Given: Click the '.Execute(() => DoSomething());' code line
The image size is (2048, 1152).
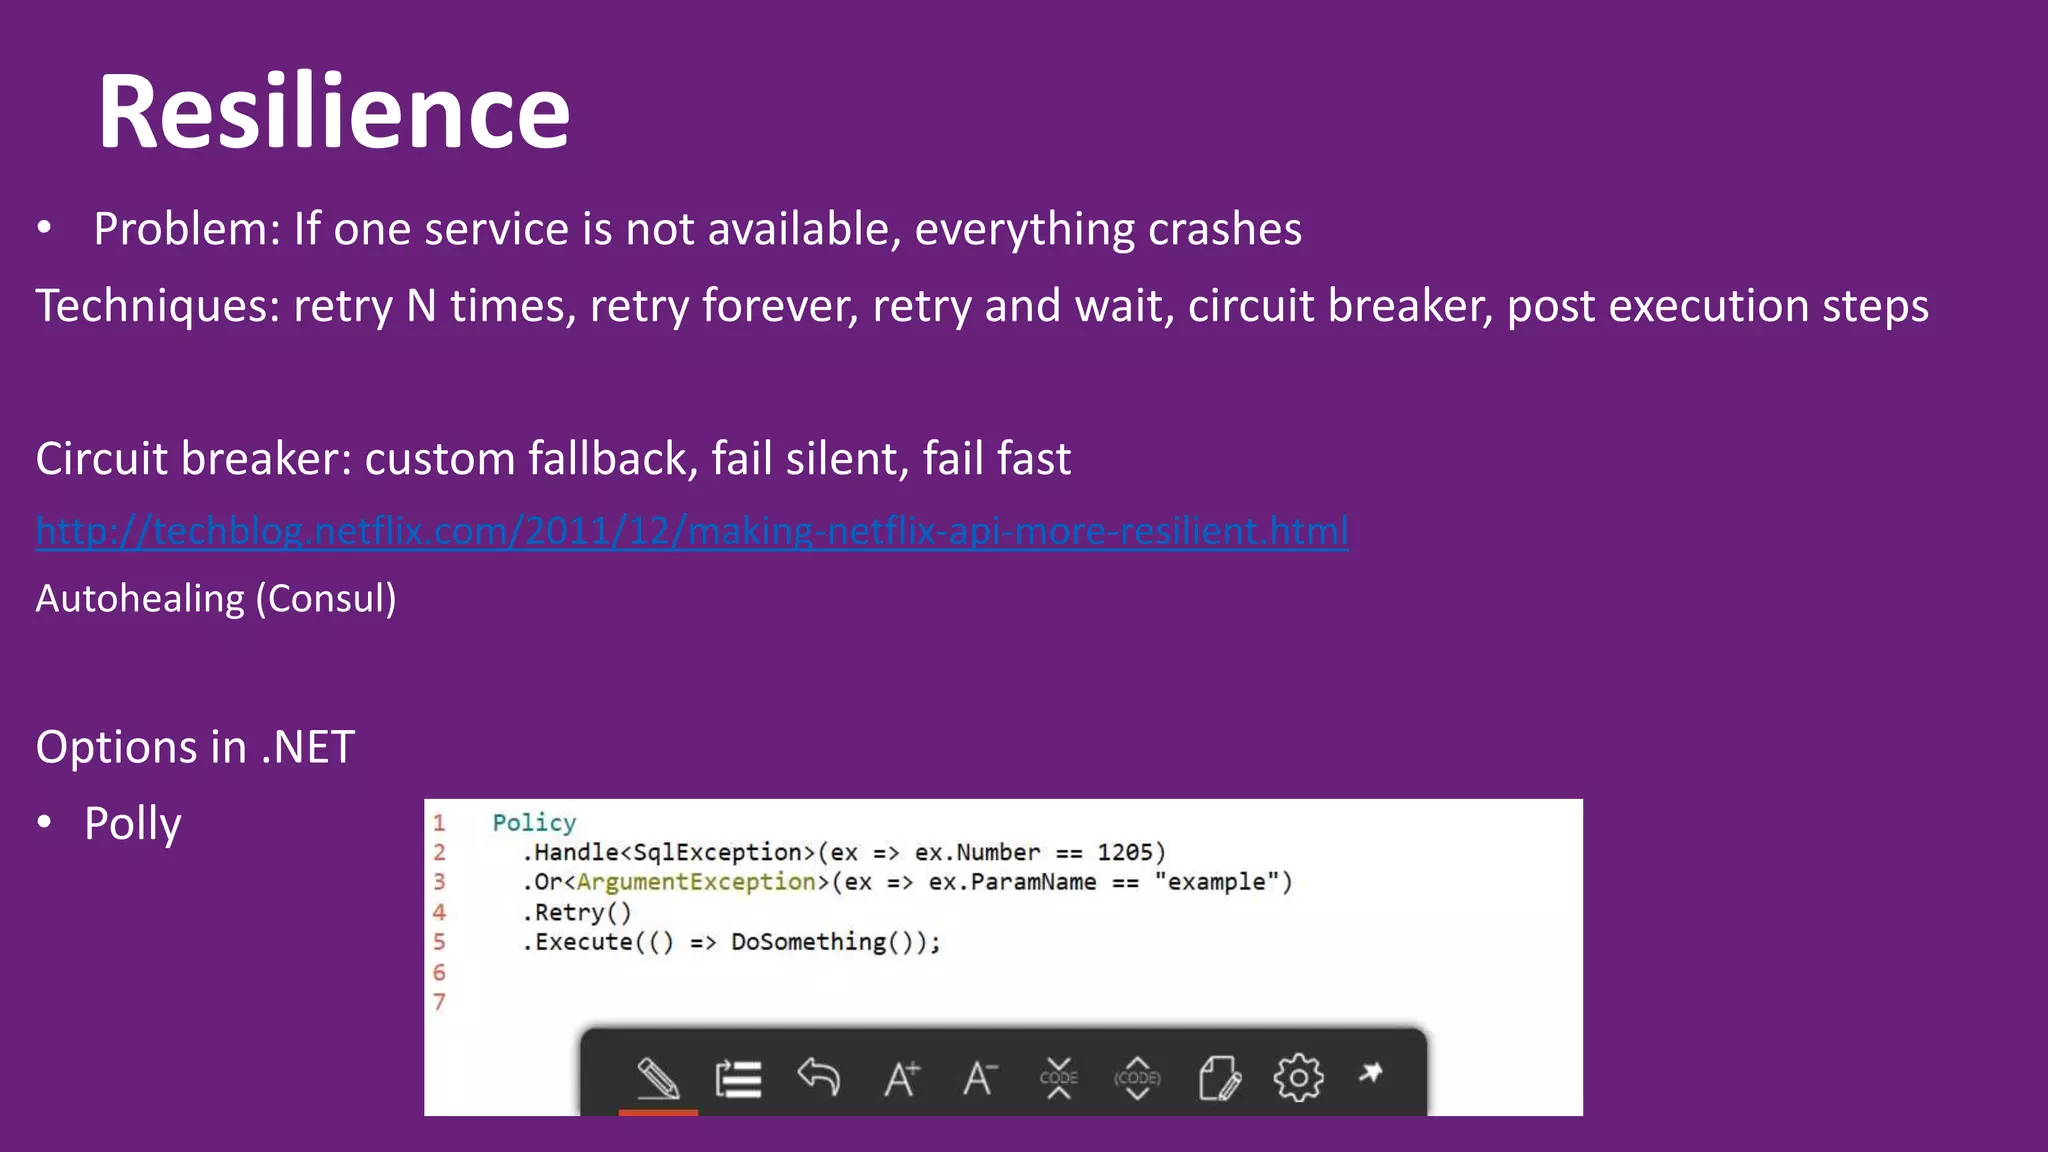Looking at the screenshot, I should [731, 942].
